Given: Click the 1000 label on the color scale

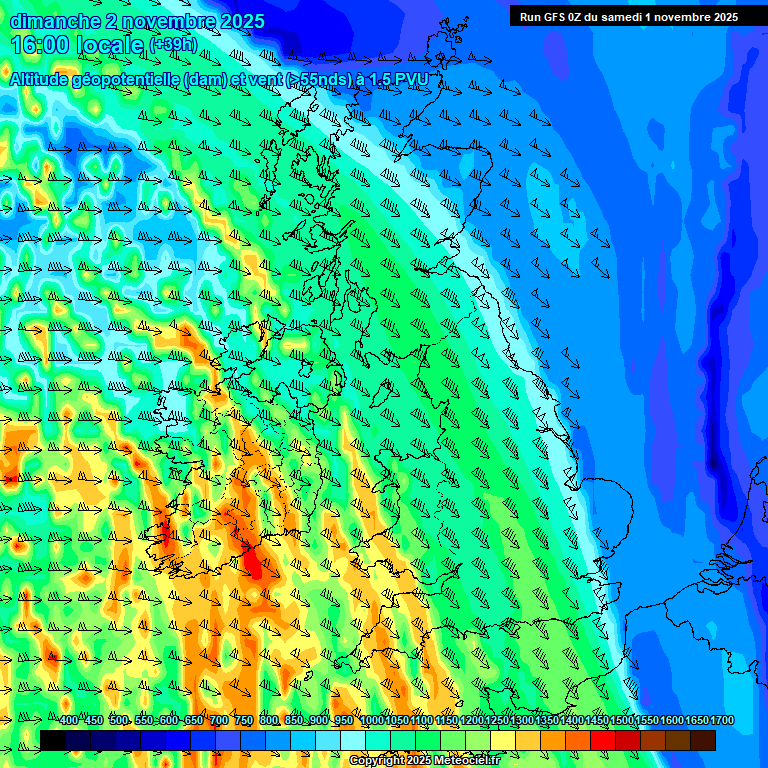Looking at the screenshot, I should tap(371, 721).
